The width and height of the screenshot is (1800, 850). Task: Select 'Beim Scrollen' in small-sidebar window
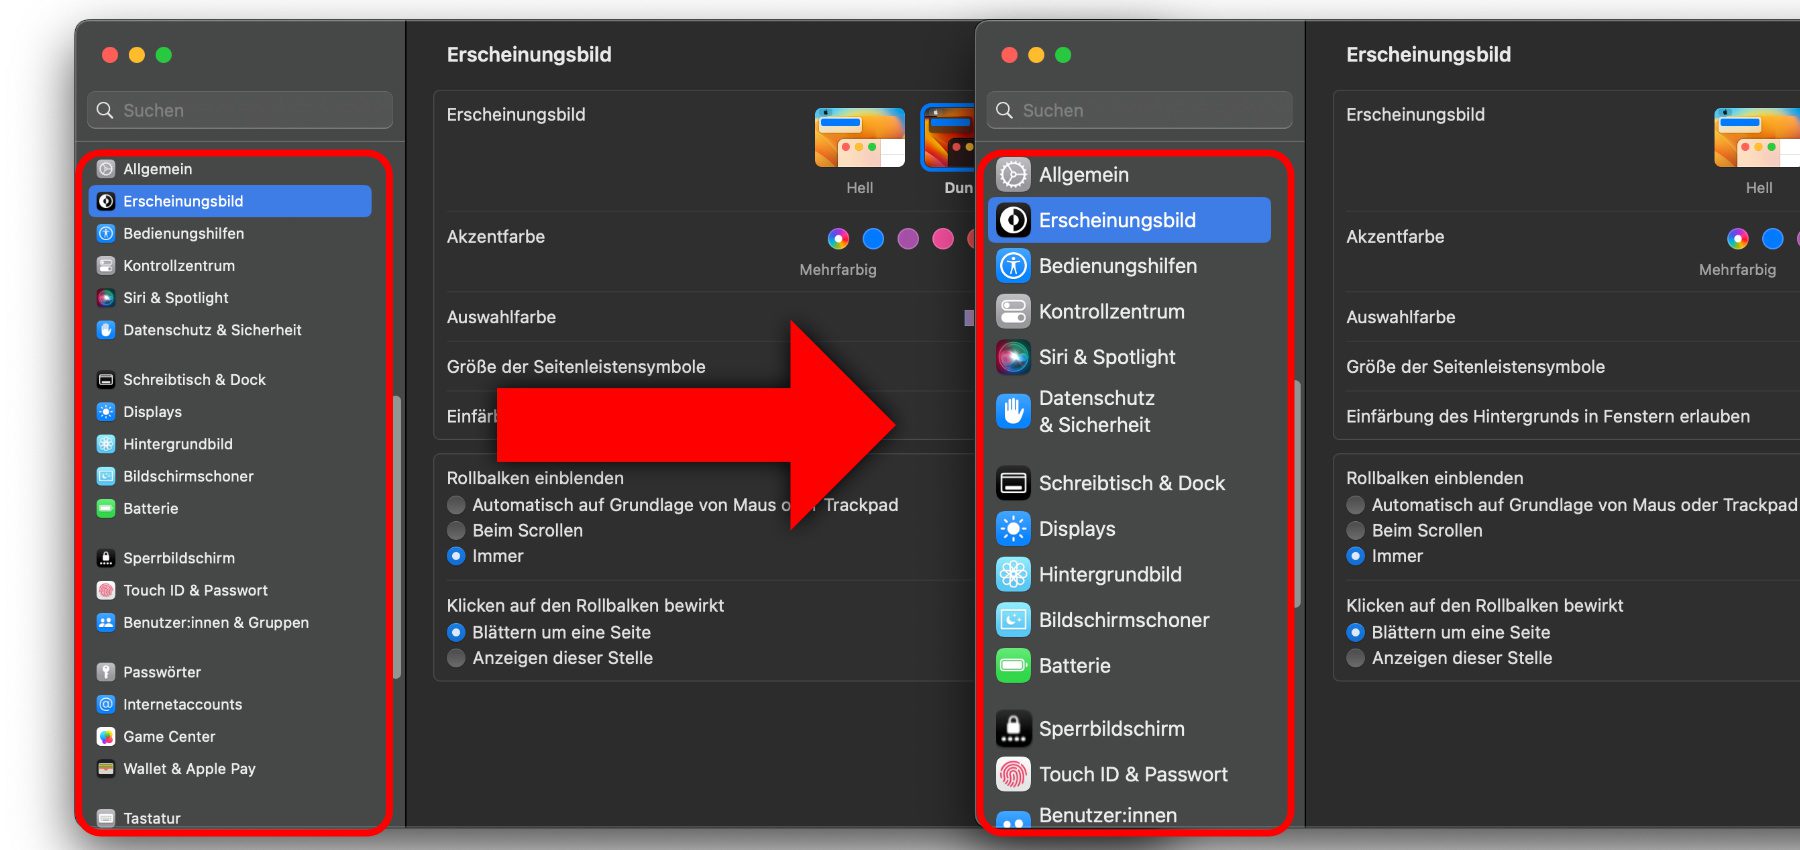tap(457, 531)
